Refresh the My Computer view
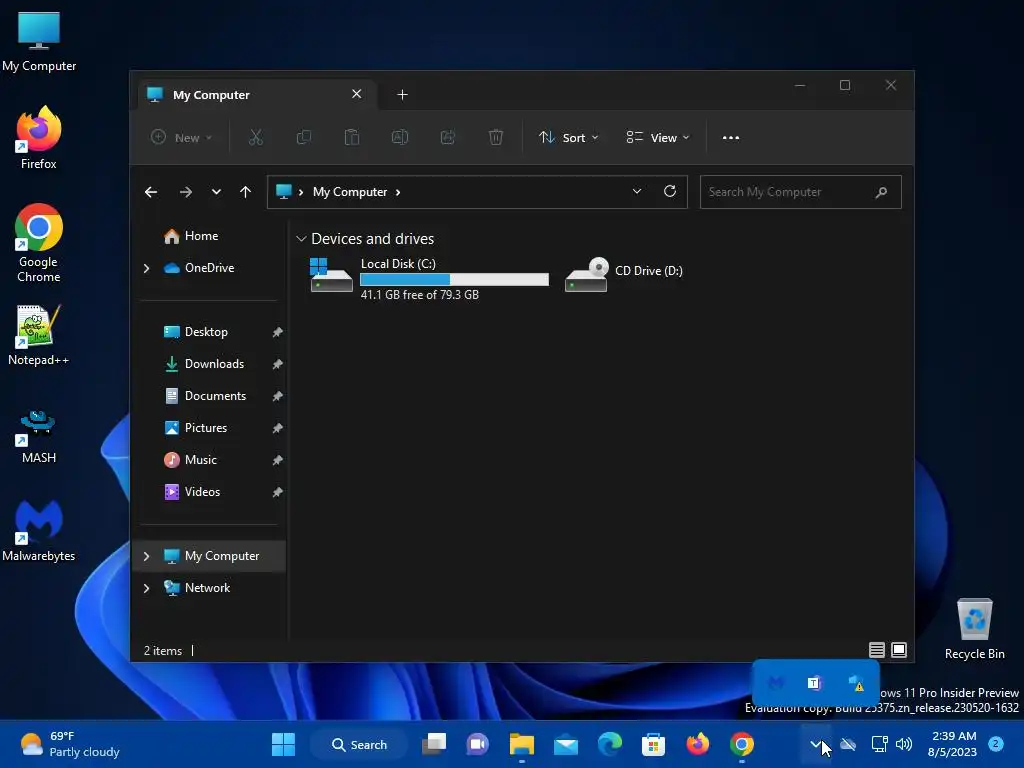The image size is (1024, 768). pos(669,191)
